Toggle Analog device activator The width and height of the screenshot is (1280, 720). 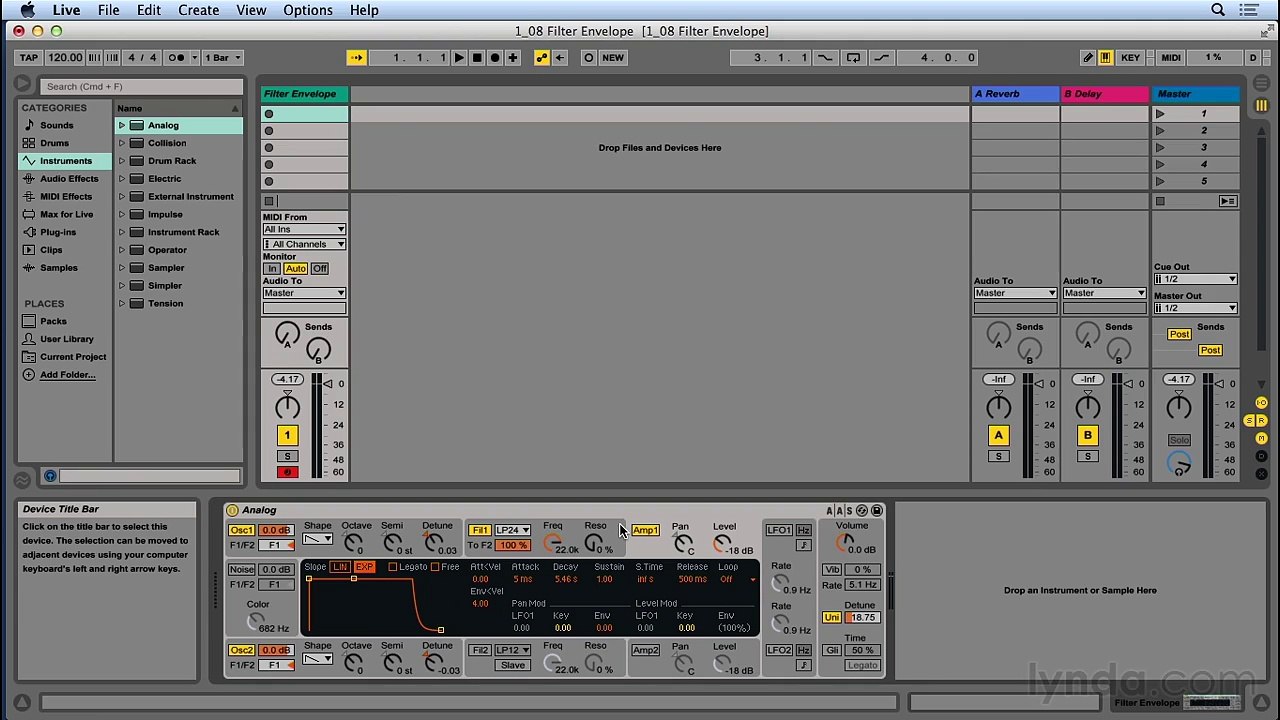click(x=233, y=510)
